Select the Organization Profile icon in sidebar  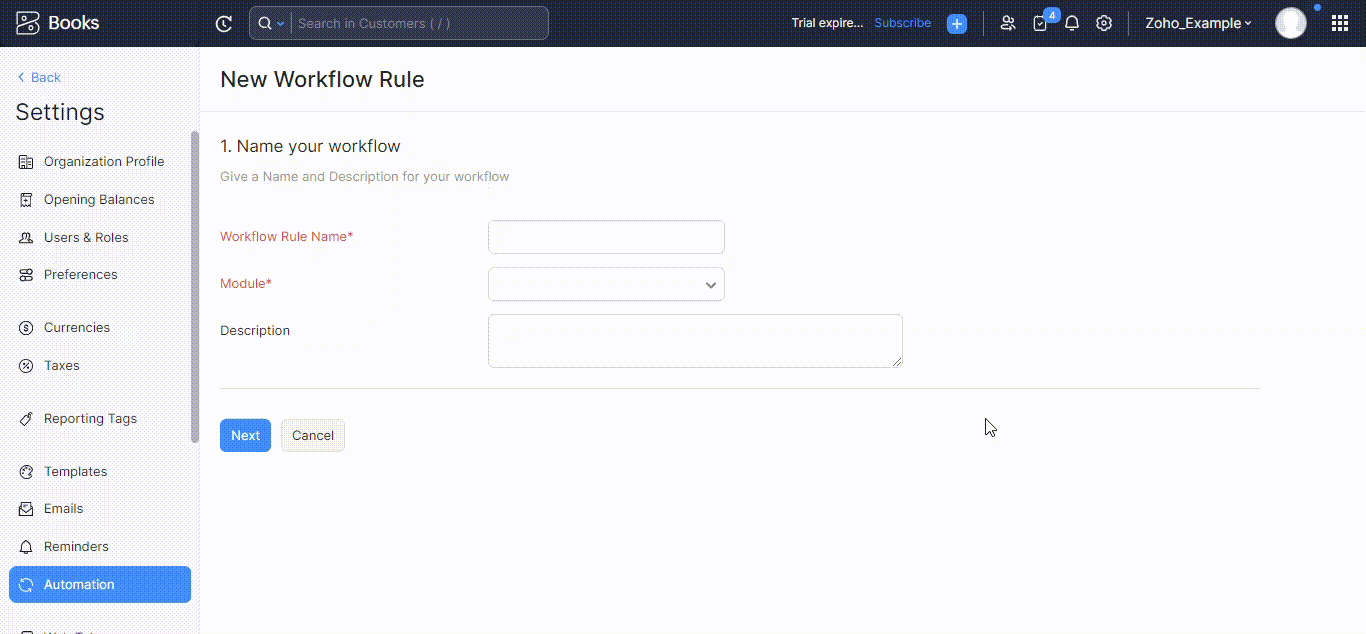(27, 161)
